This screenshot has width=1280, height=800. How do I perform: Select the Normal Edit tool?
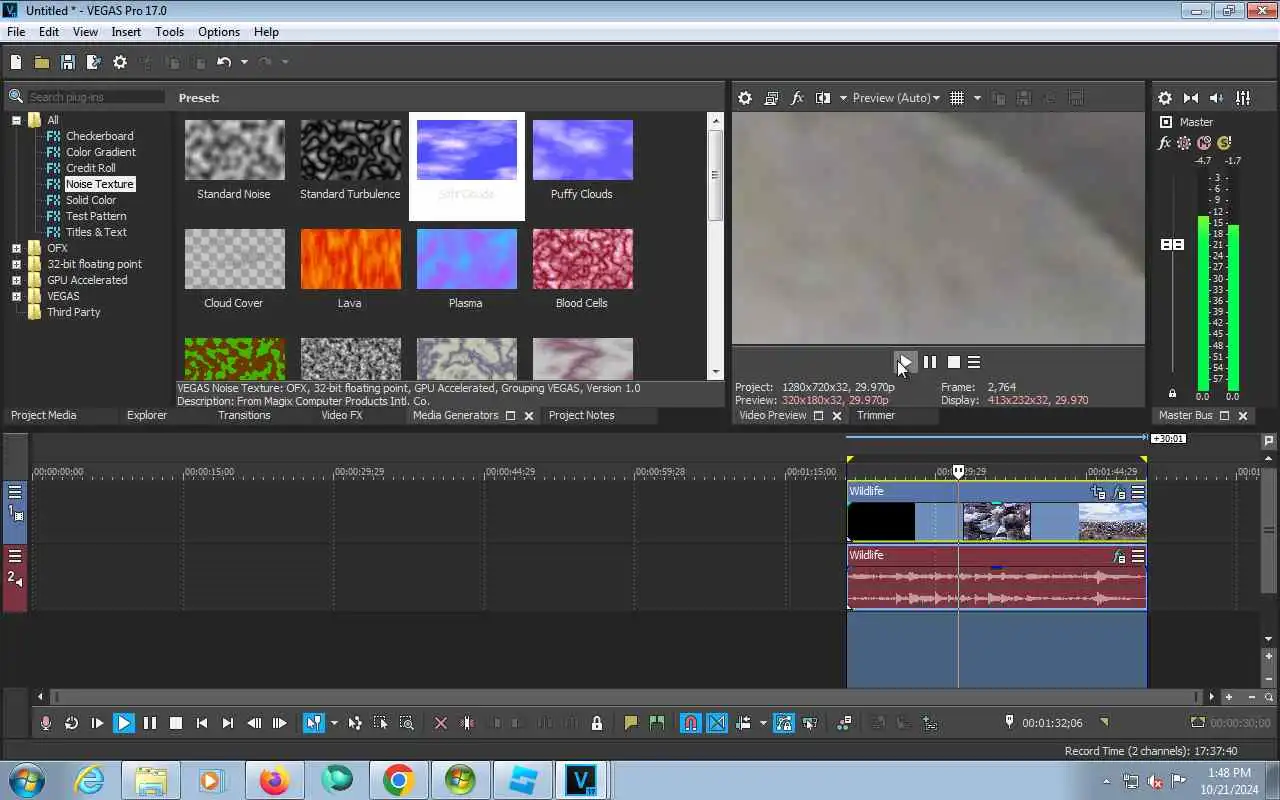[314, 723]
